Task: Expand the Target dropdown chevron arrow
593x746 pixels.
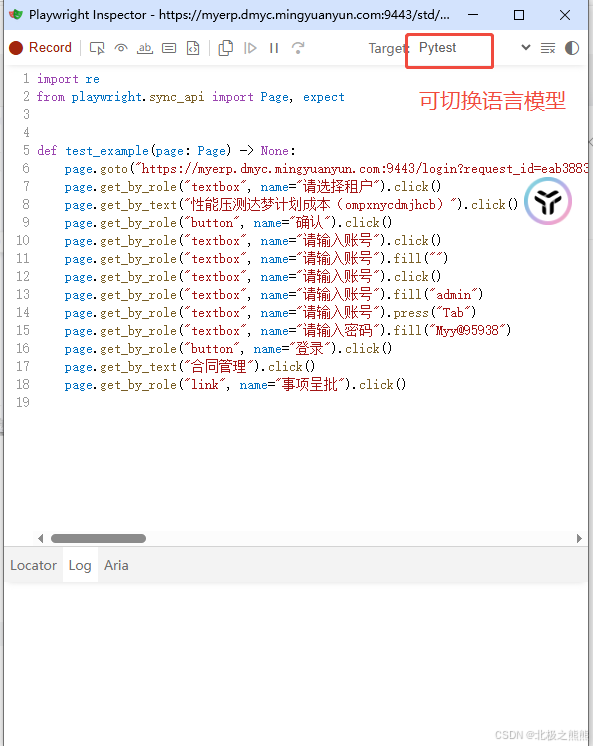Action: [525, 48]
